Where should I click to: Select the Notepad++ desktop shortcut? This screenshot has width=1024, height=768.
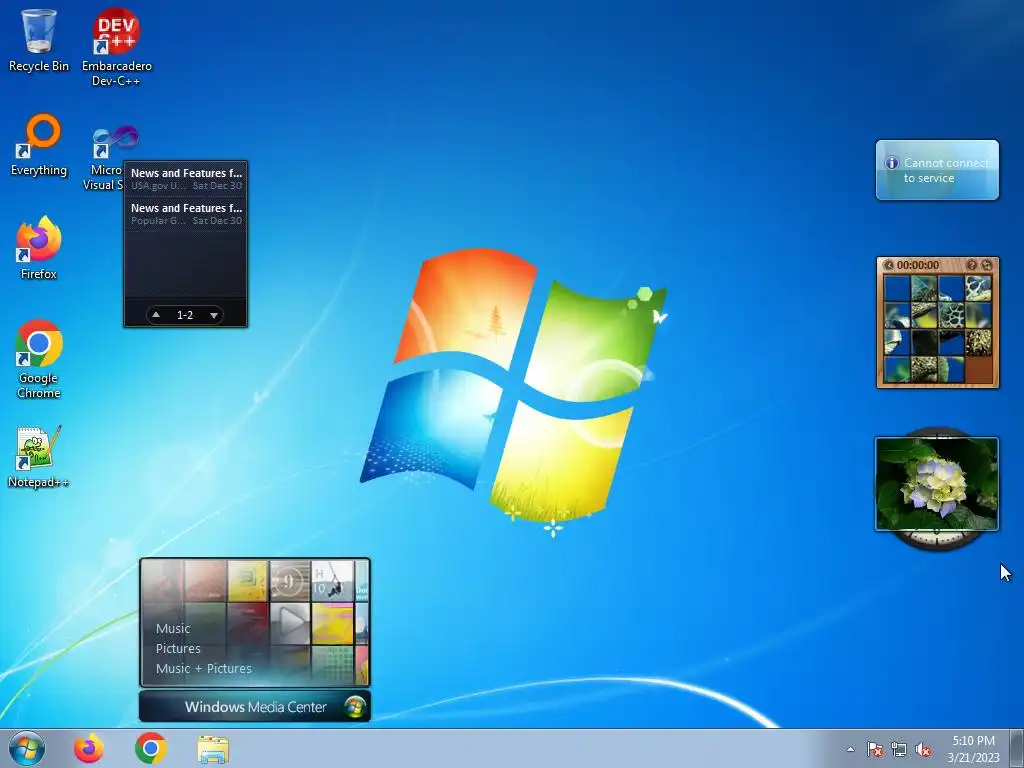coord(39,457)
